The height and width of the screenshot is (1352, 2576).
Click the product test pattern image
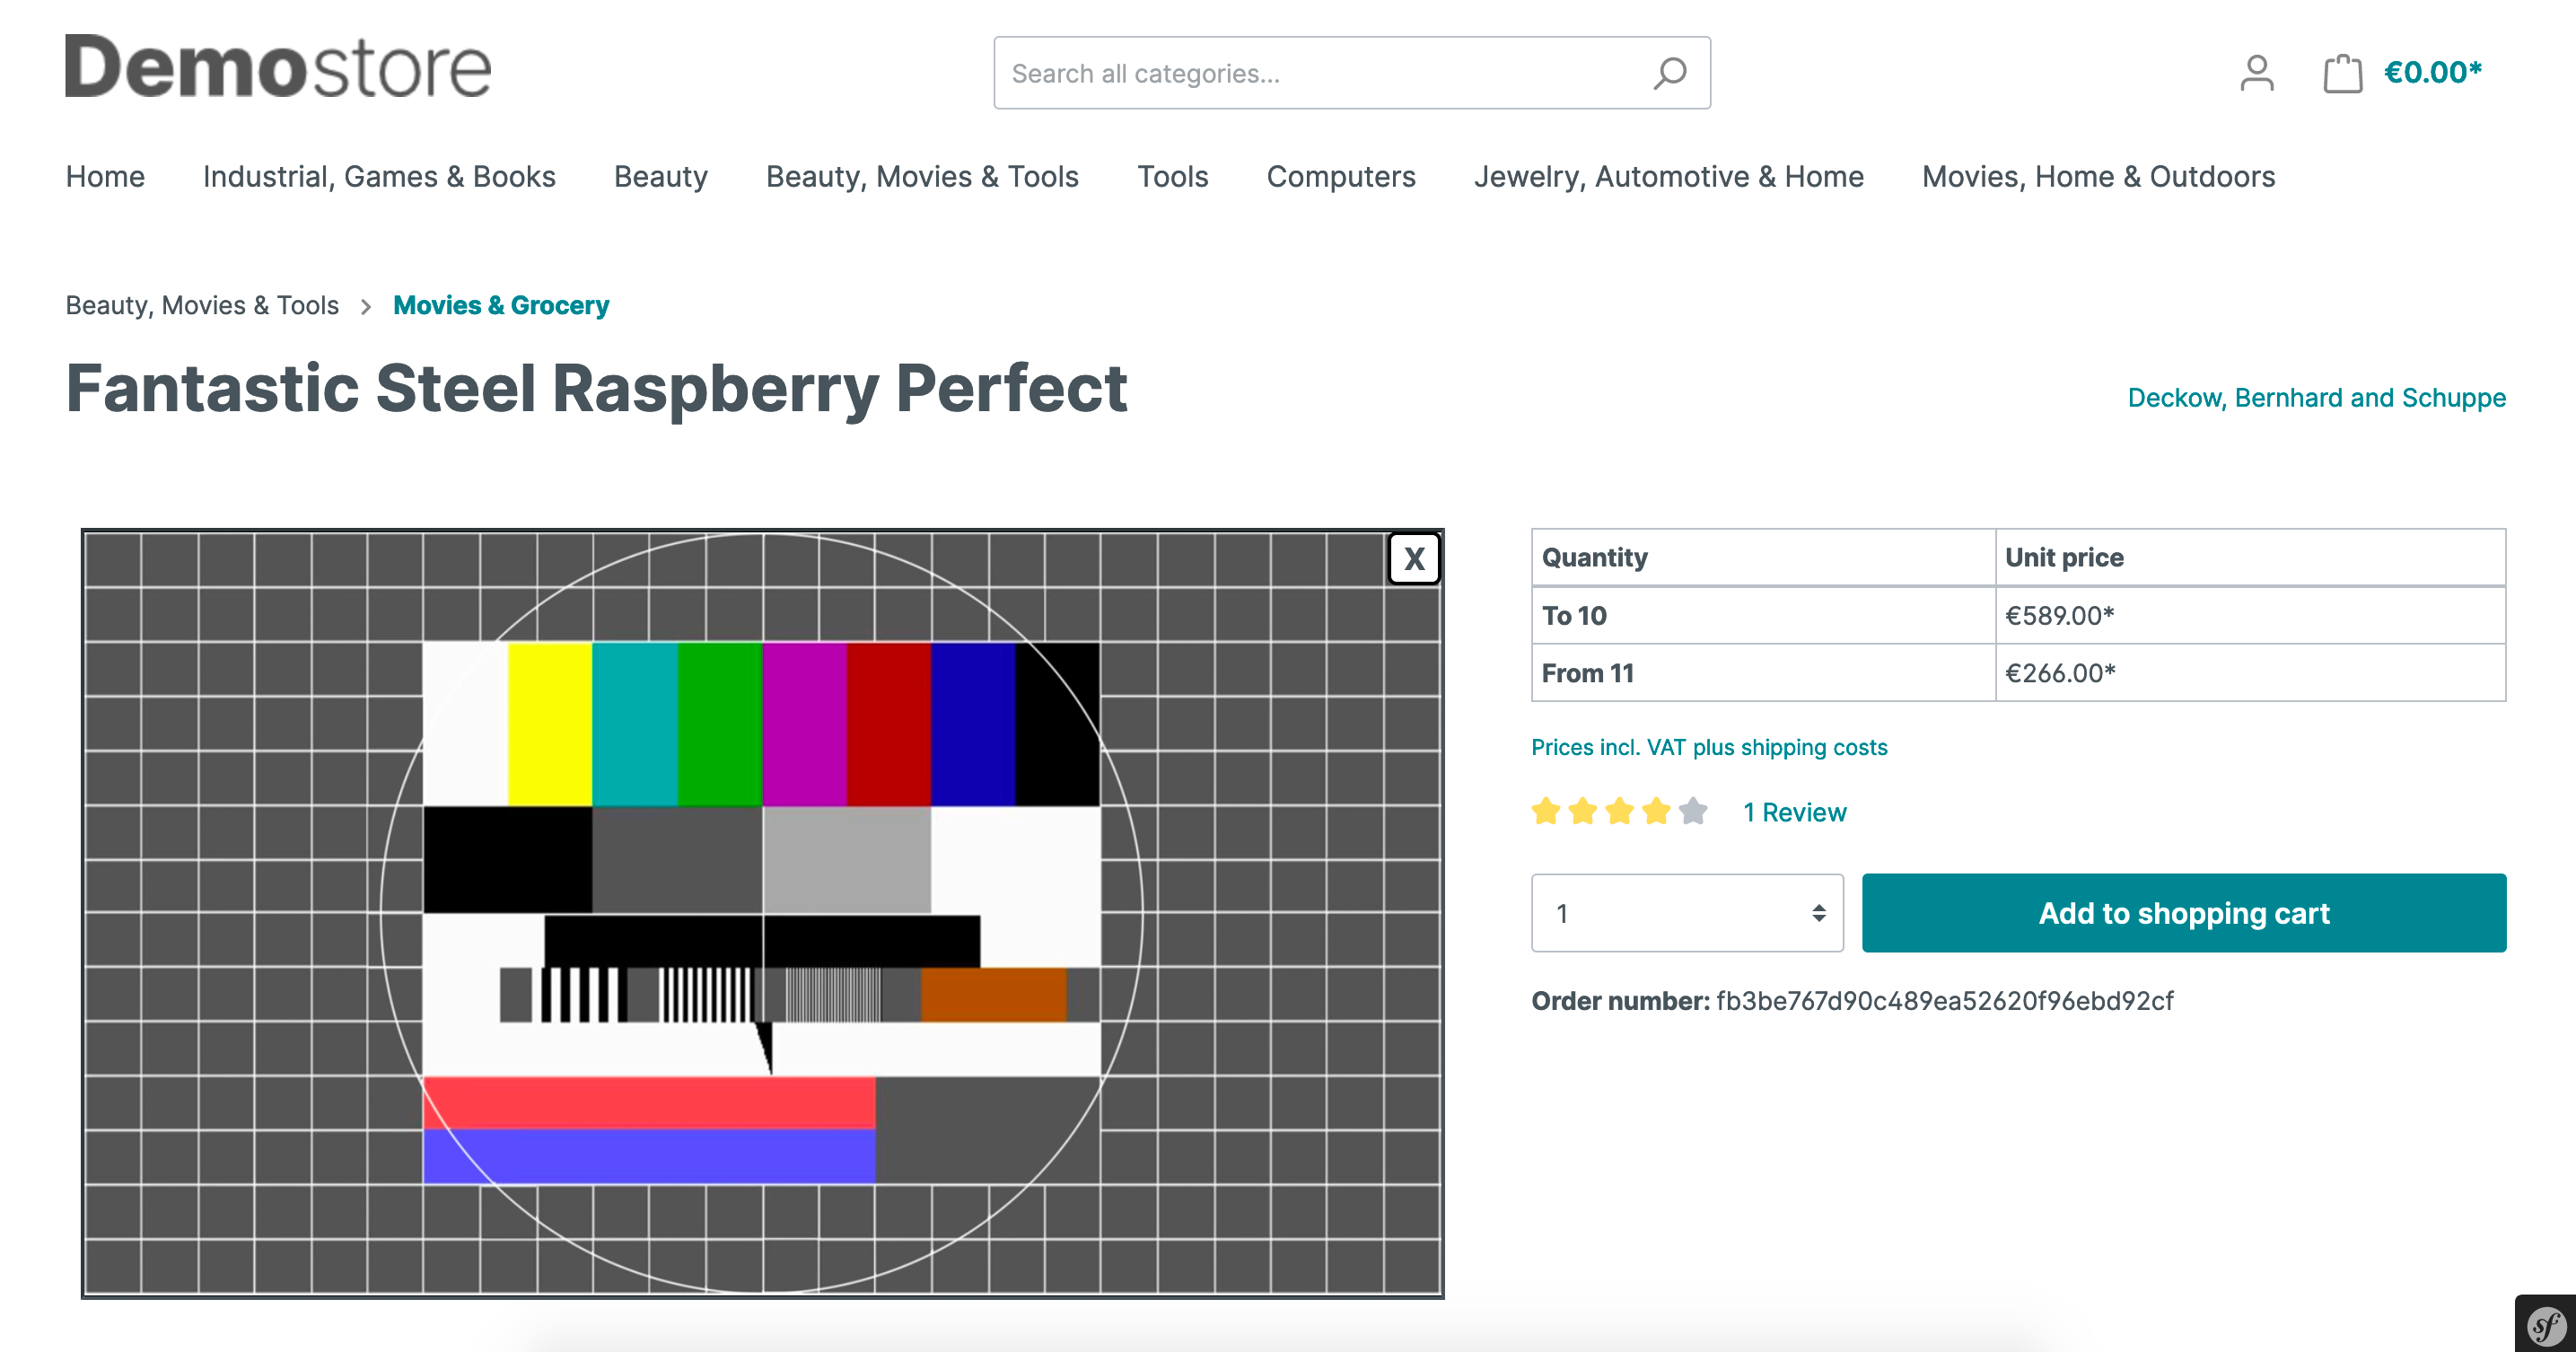[x=762, y=913]
